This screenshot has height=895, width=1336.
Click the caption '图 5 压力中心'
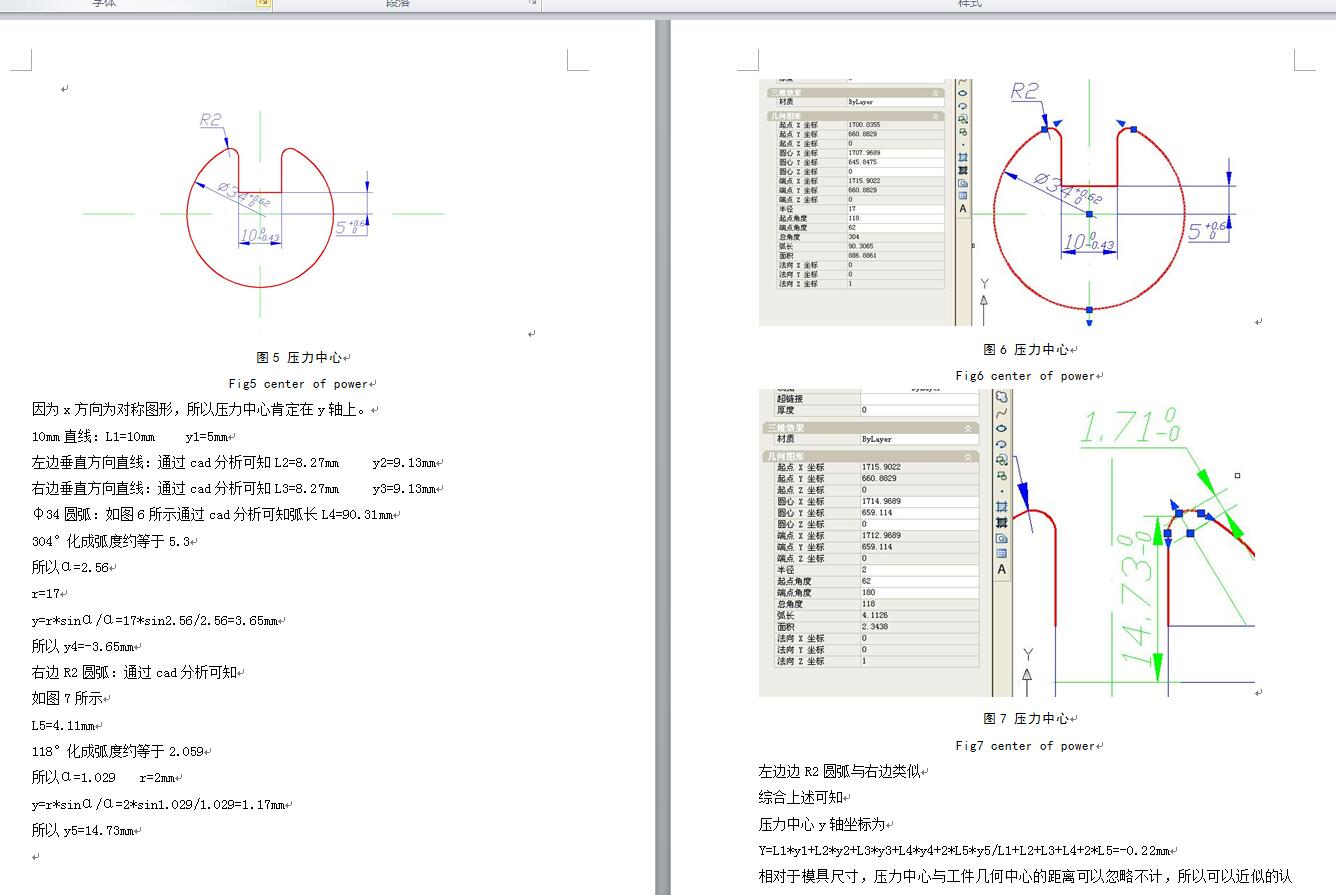coord(299,357)
